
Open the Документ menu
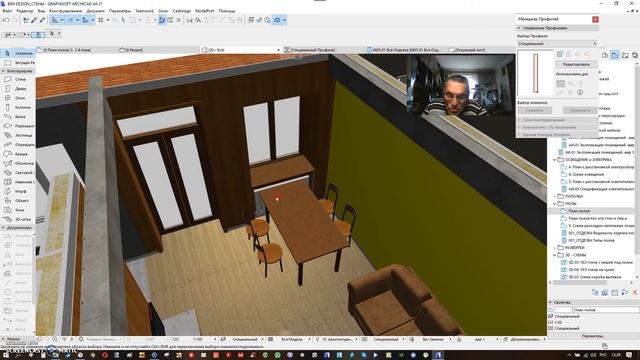[x=96, y=11]
